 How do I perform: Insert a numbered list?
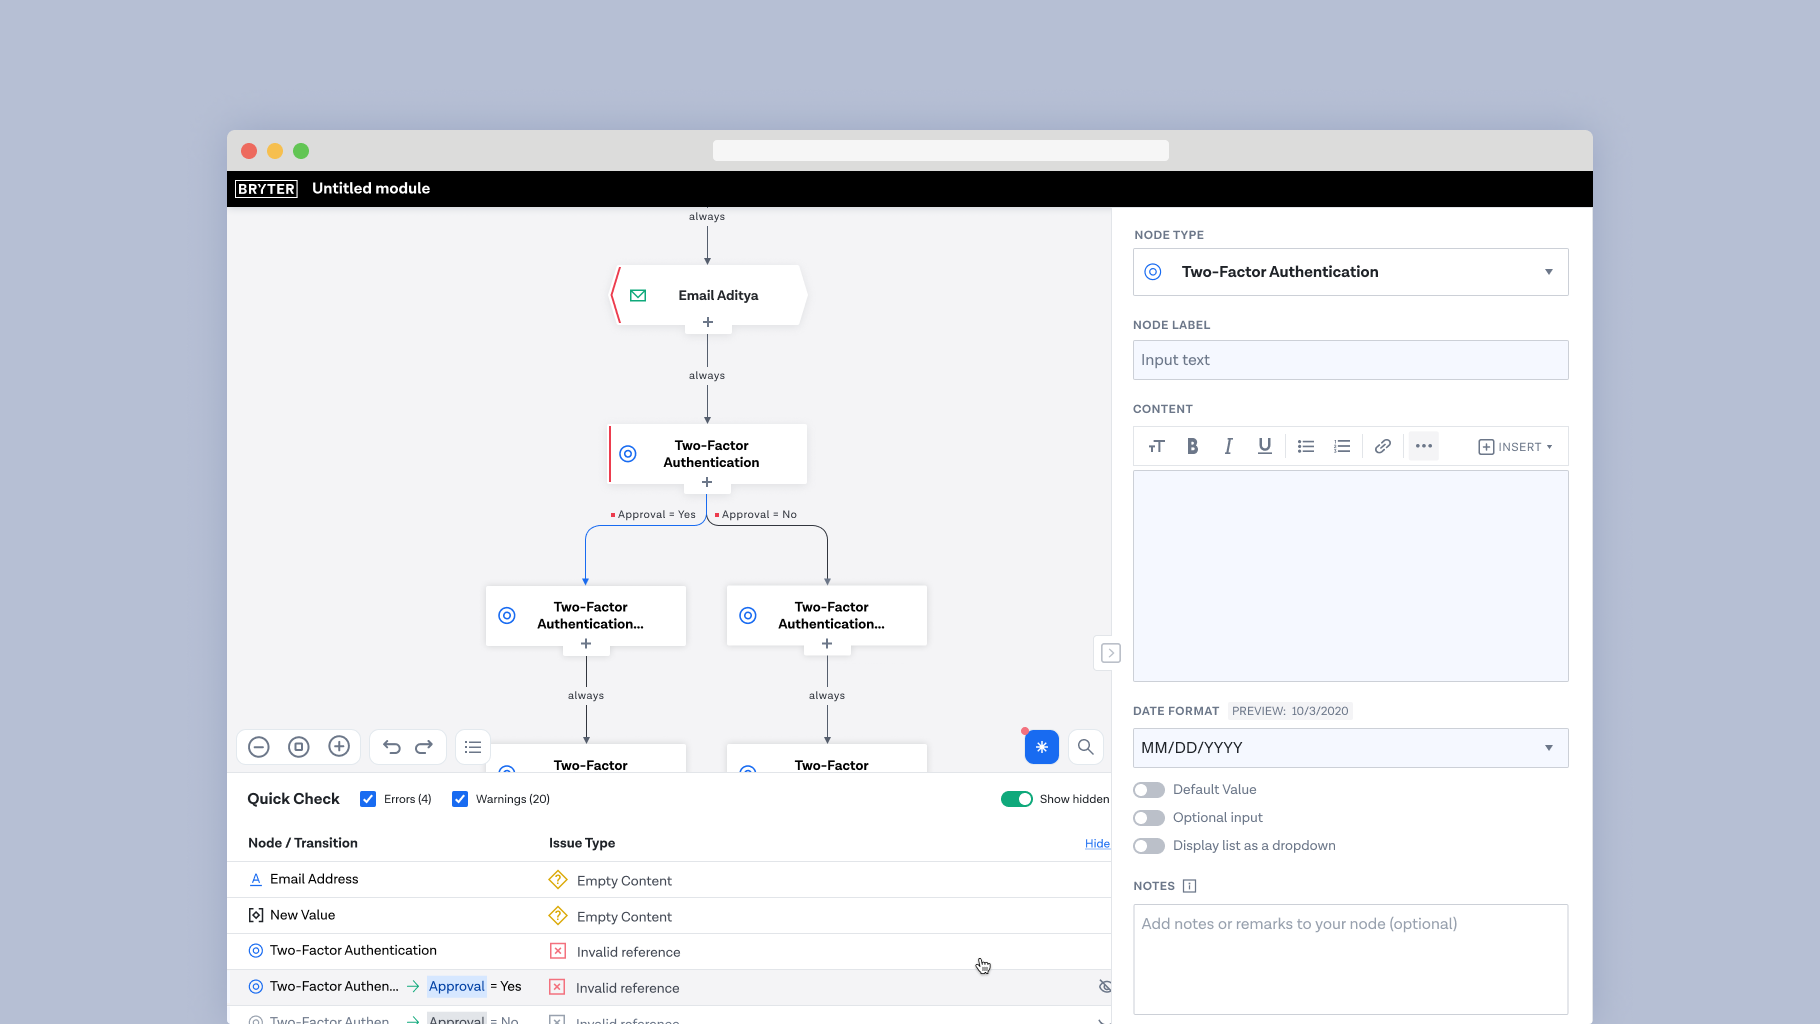pos(1342,446)
